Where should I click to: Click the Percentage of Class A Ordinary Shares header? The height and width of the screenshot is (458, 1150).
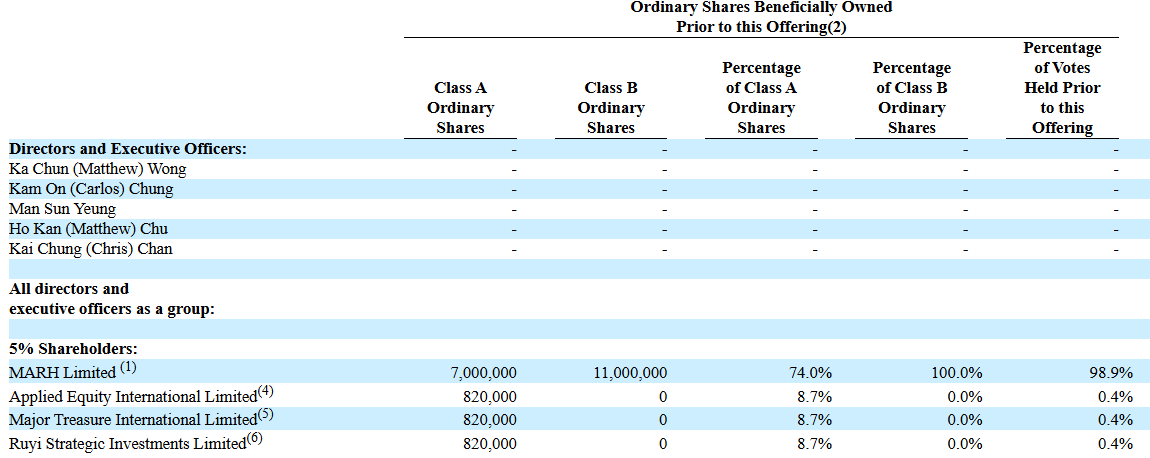[761, 98]
